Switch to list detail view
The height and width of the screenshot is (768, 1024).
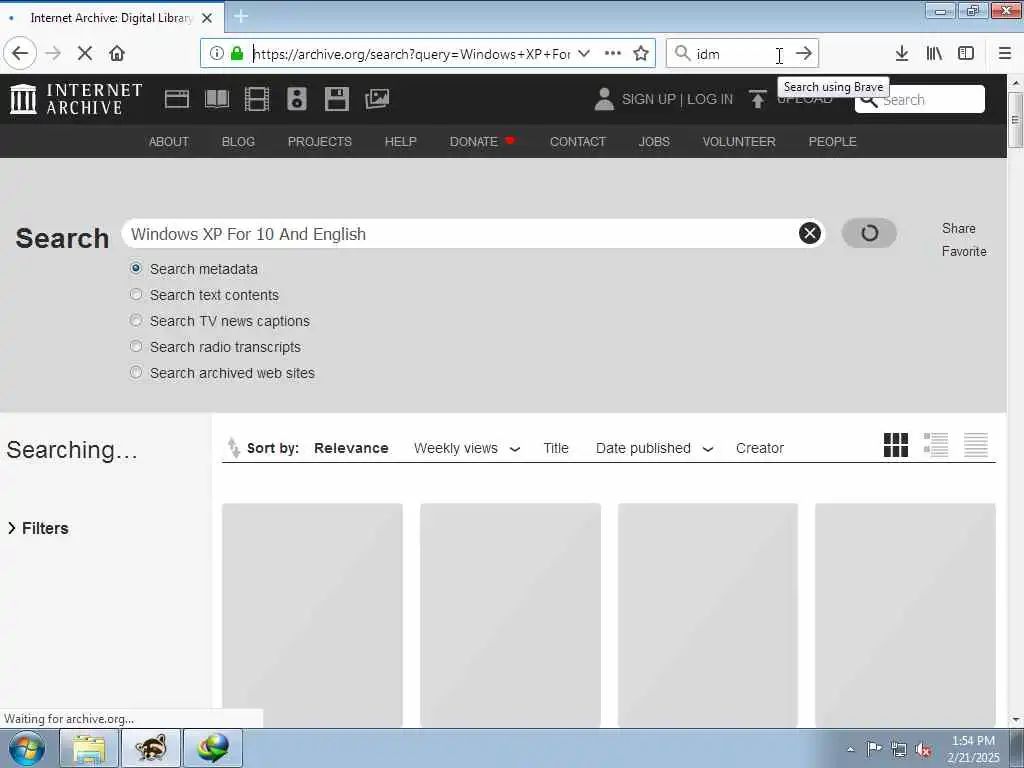pyautogui.click(x=936, y=445)
